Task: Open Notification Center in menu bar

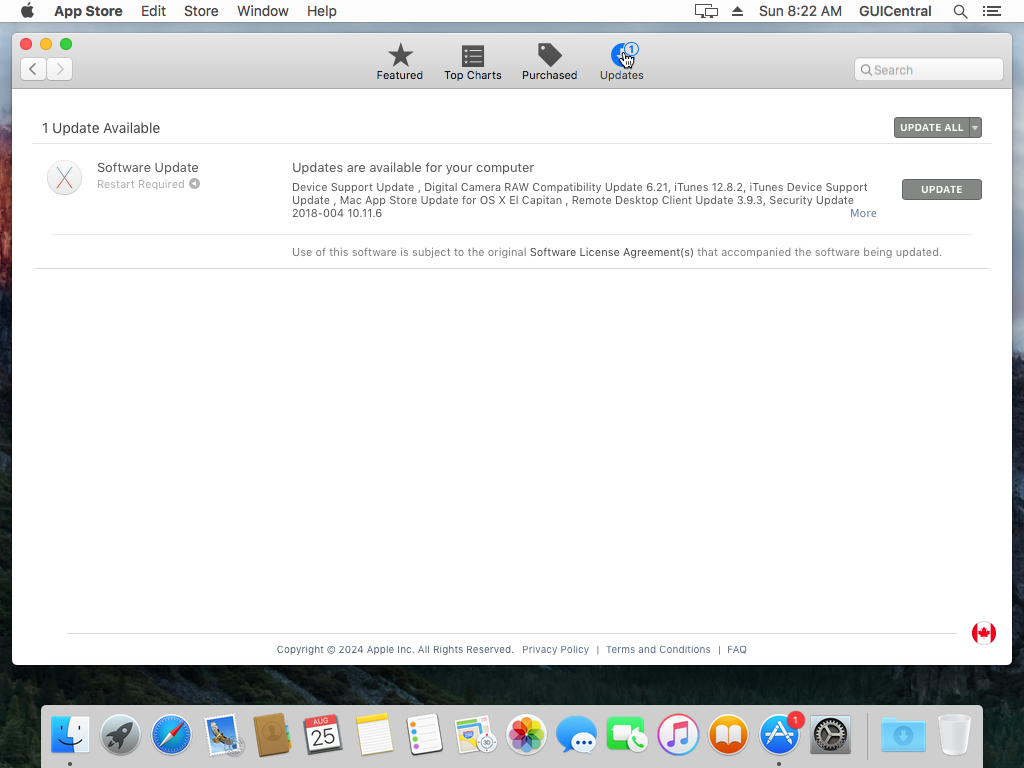Action: tap(991, 11)
